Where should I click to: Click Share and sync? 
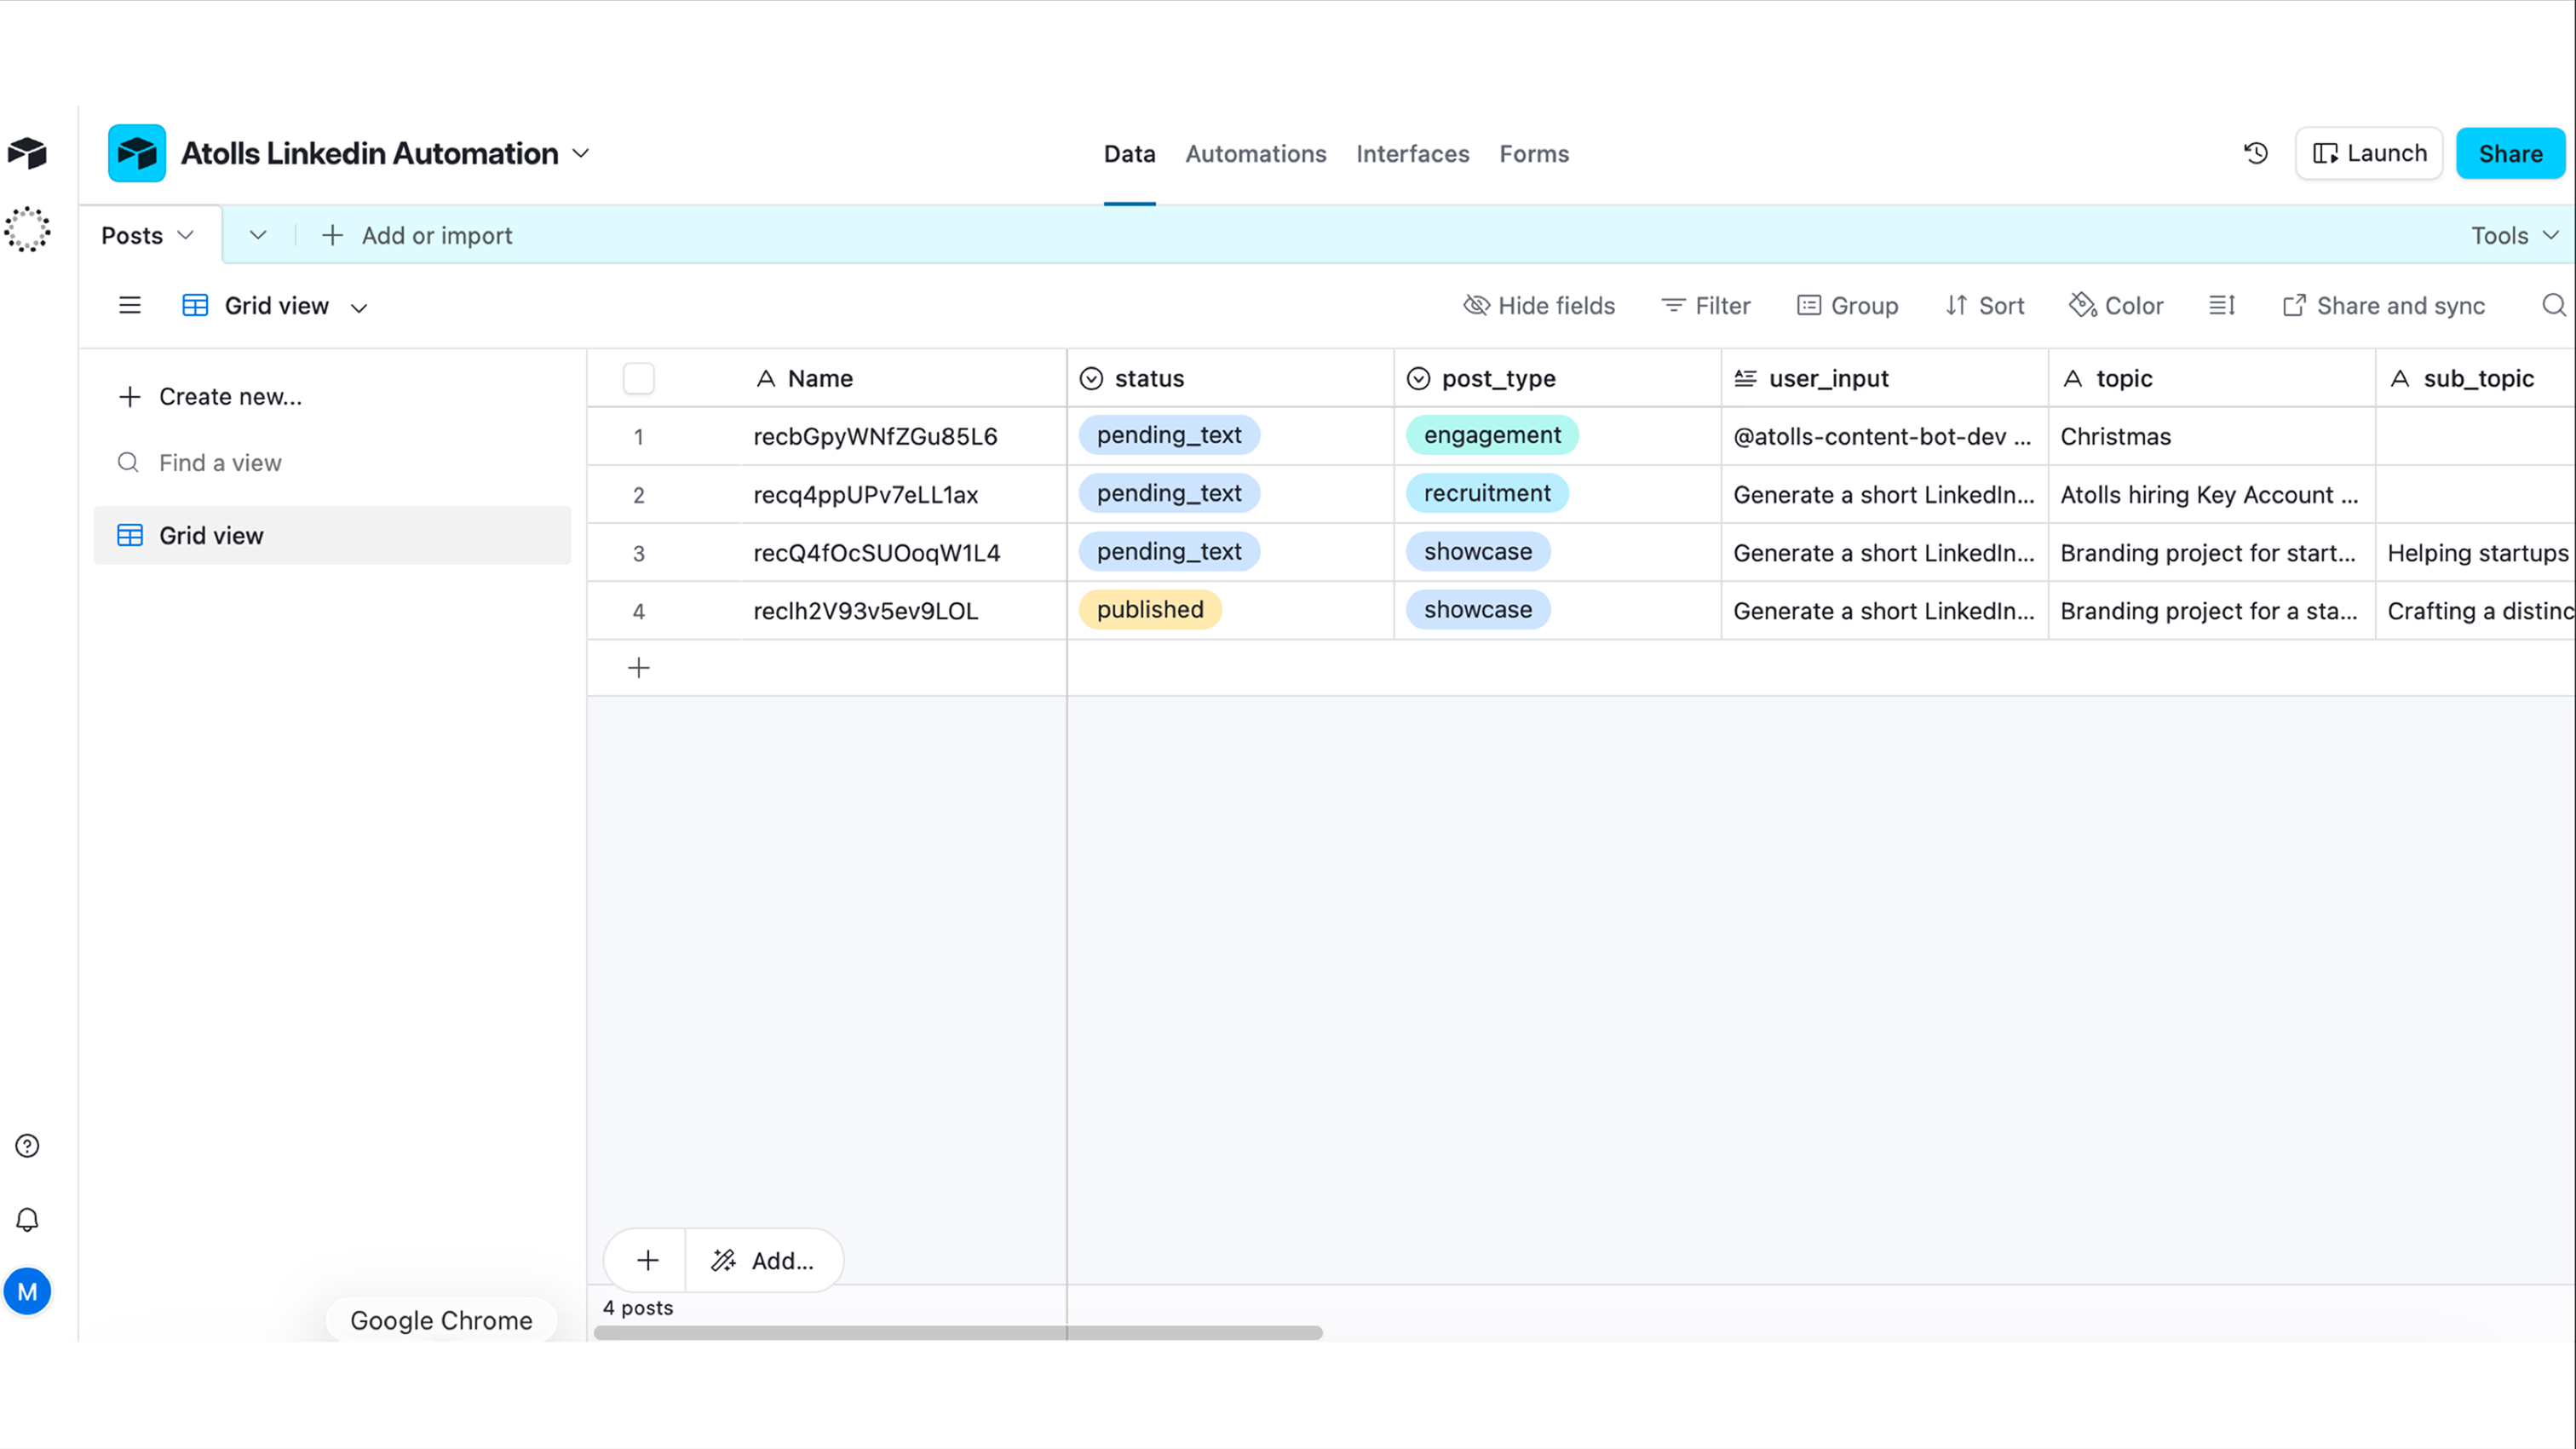click(x=2383, y=305)
